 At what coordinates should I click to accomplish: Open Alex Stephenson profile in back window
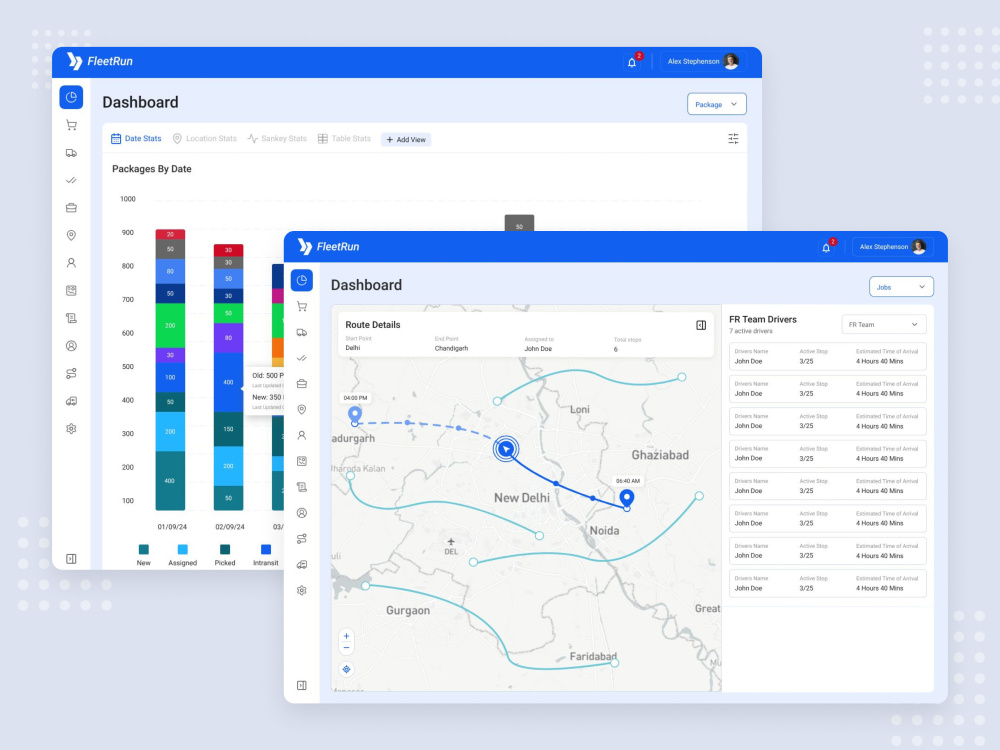pos(702,62)
